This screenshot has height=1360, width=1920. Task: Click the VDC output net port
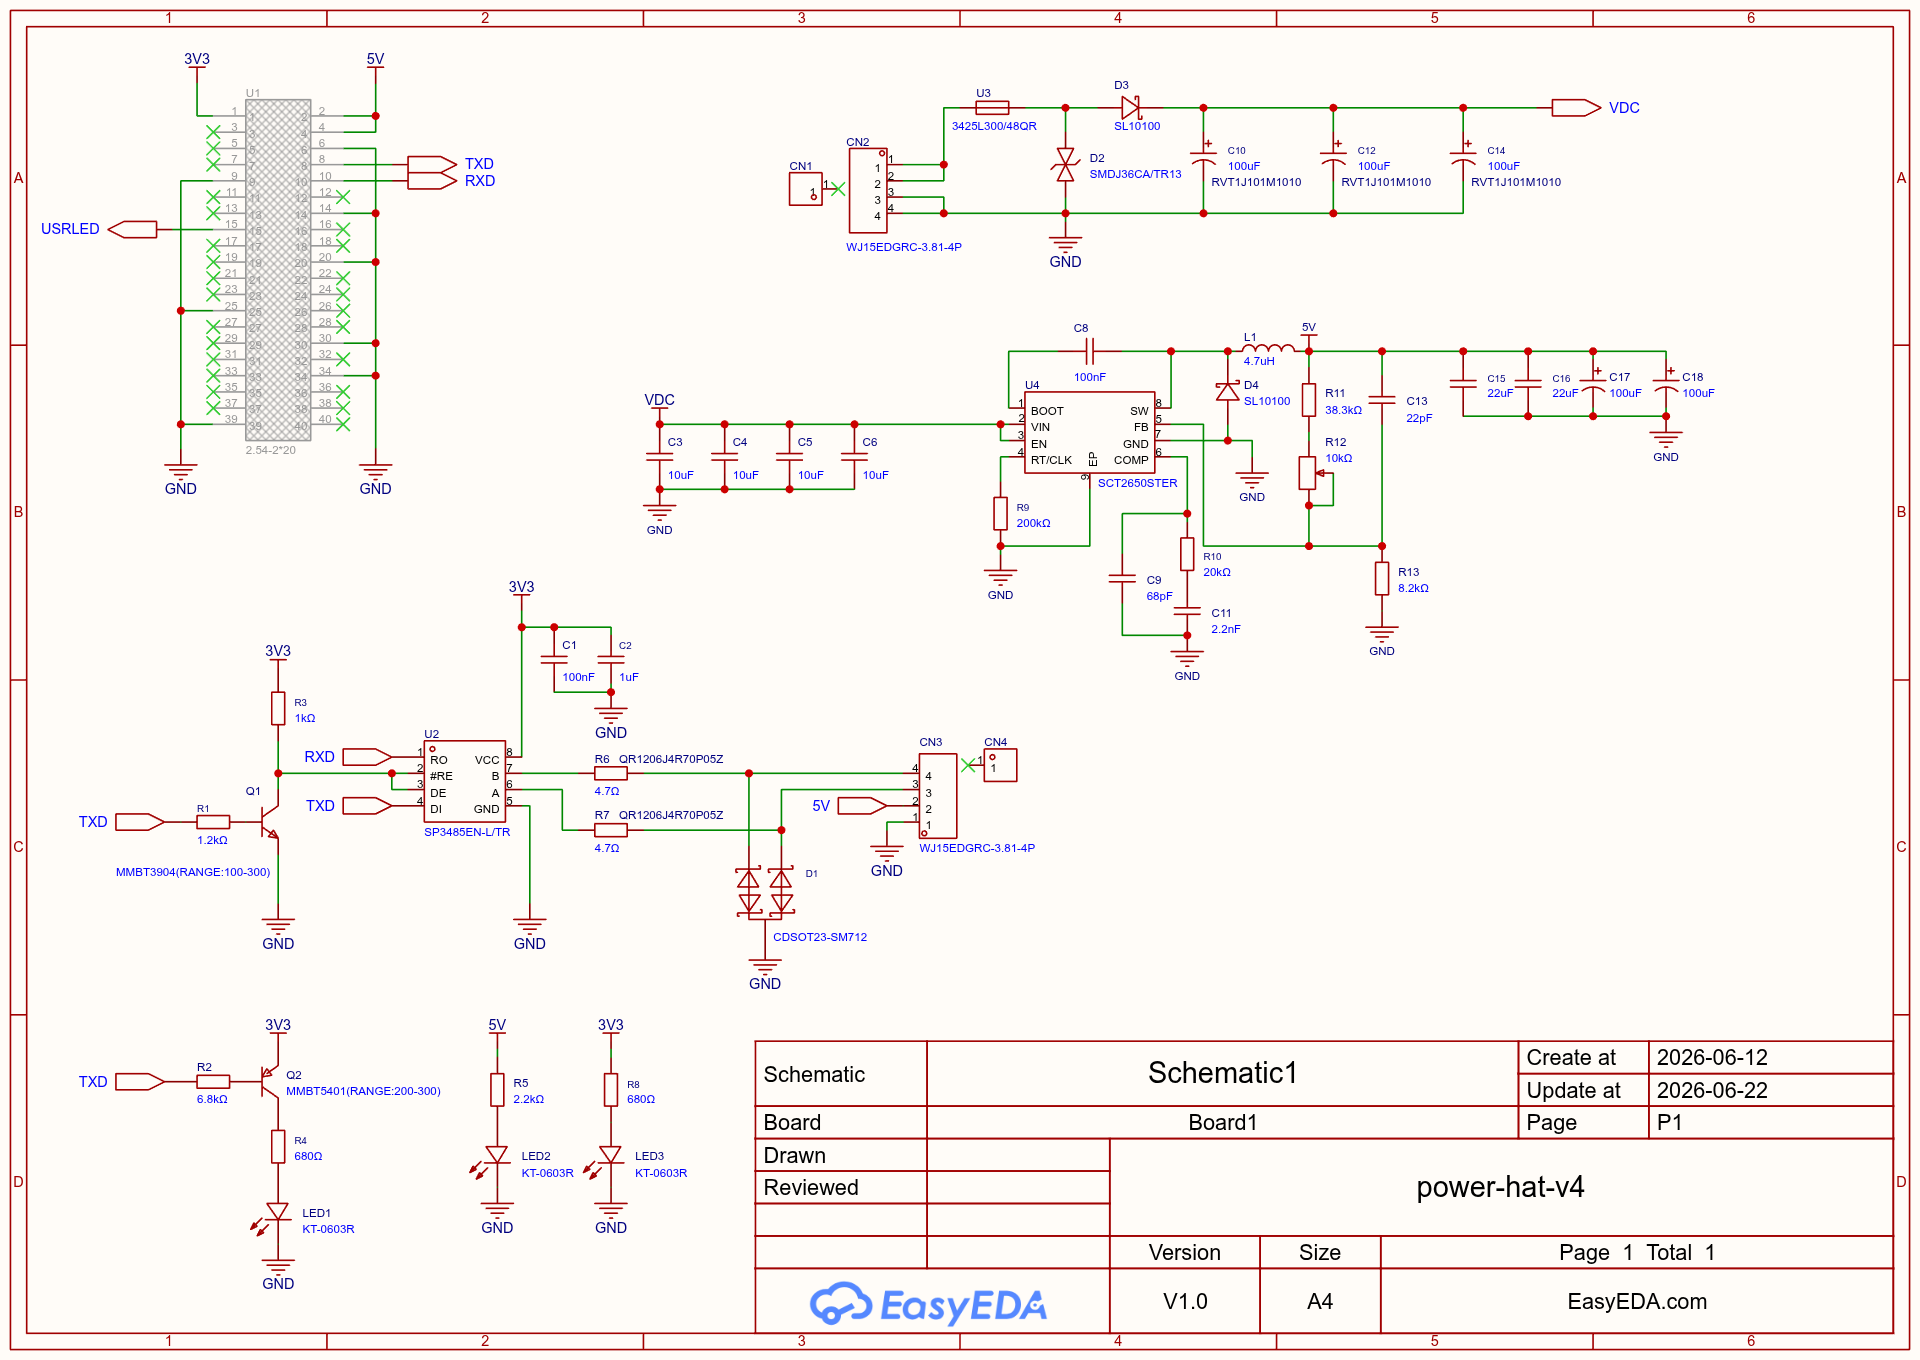(x=1576, y=107)
